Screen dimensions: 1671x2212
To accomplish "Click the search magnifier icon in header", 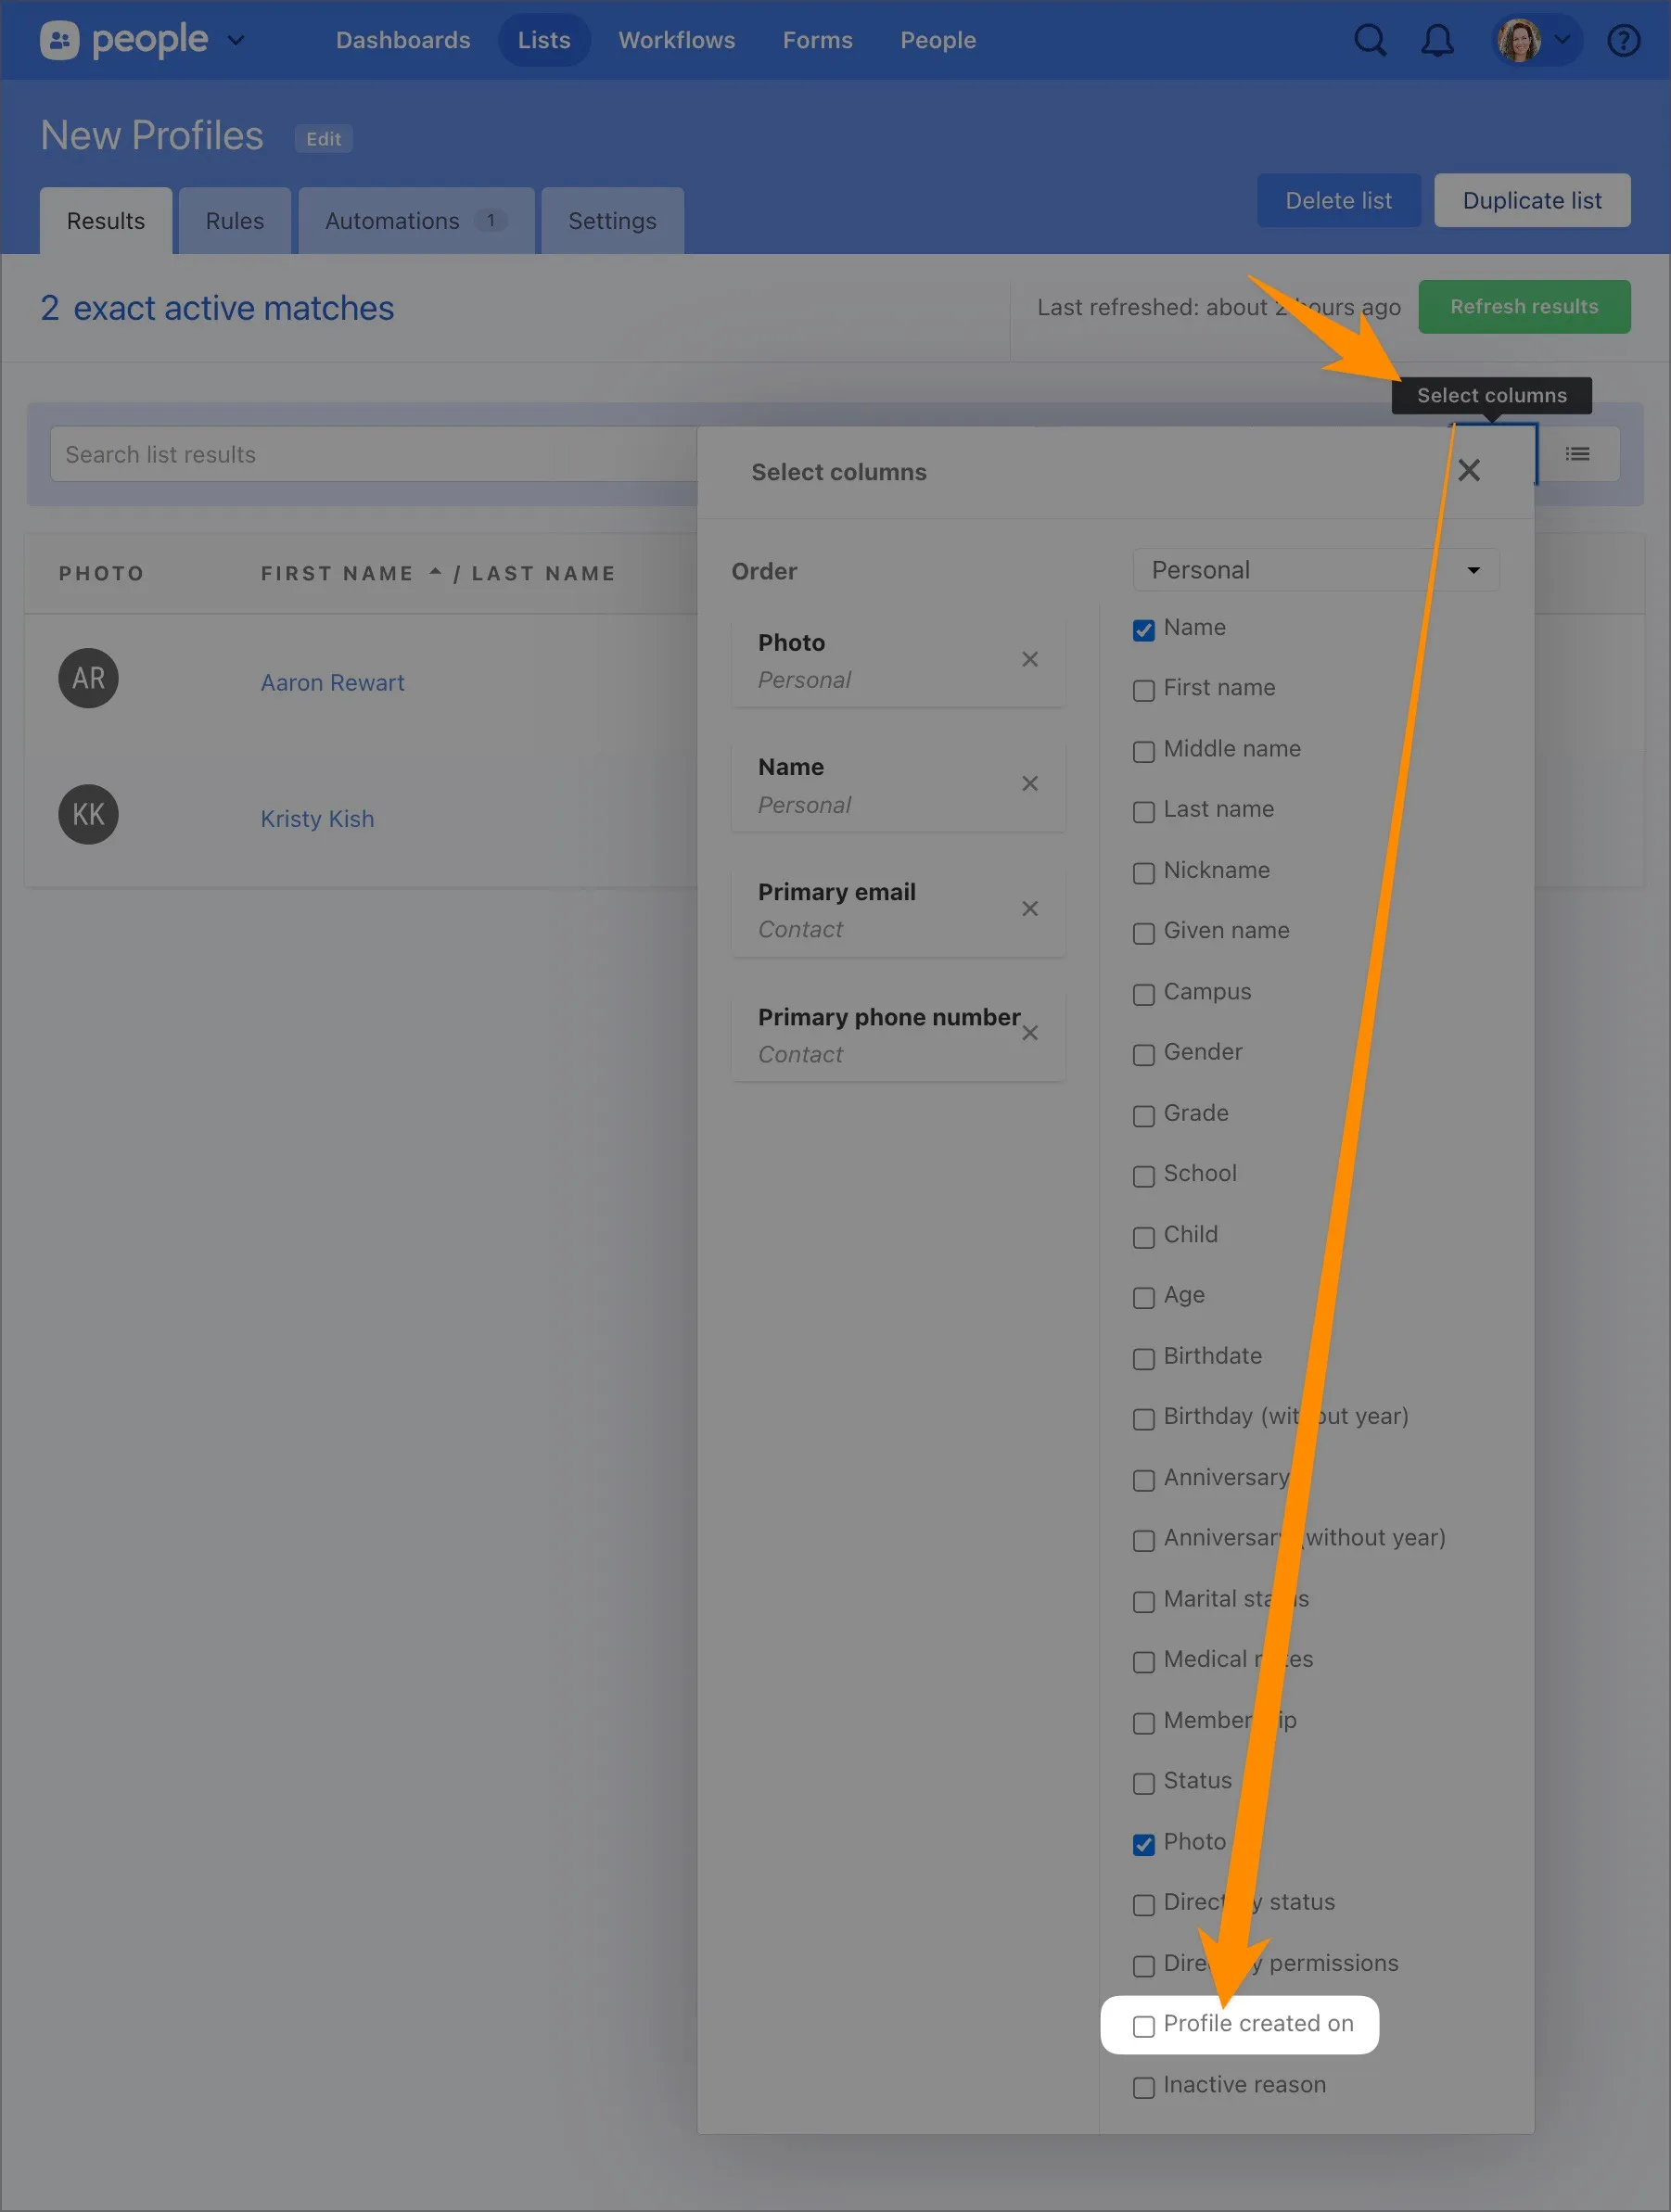I will (x=1369, y=41).
